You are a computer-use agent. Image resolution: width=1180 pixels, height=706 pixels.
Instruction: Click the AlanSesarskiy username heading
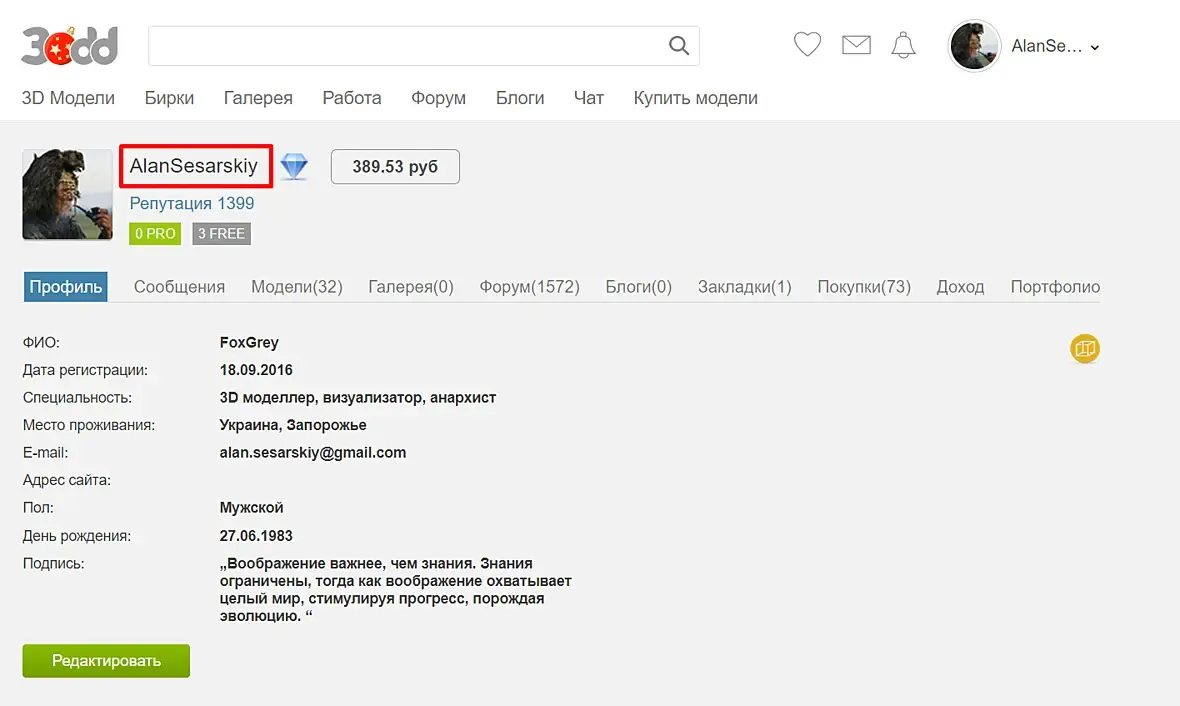[193, 166]
